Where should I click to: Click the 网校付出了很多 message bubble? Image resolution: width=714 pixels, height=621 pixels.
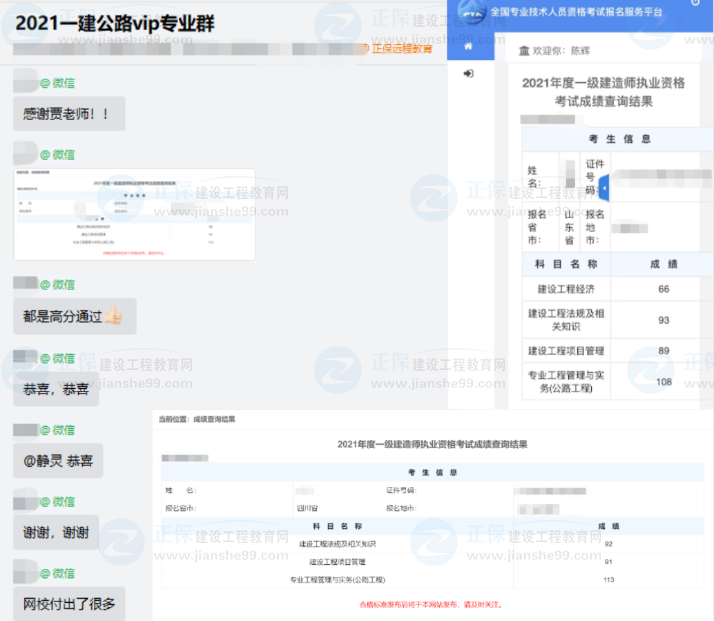tap(69, 603)
